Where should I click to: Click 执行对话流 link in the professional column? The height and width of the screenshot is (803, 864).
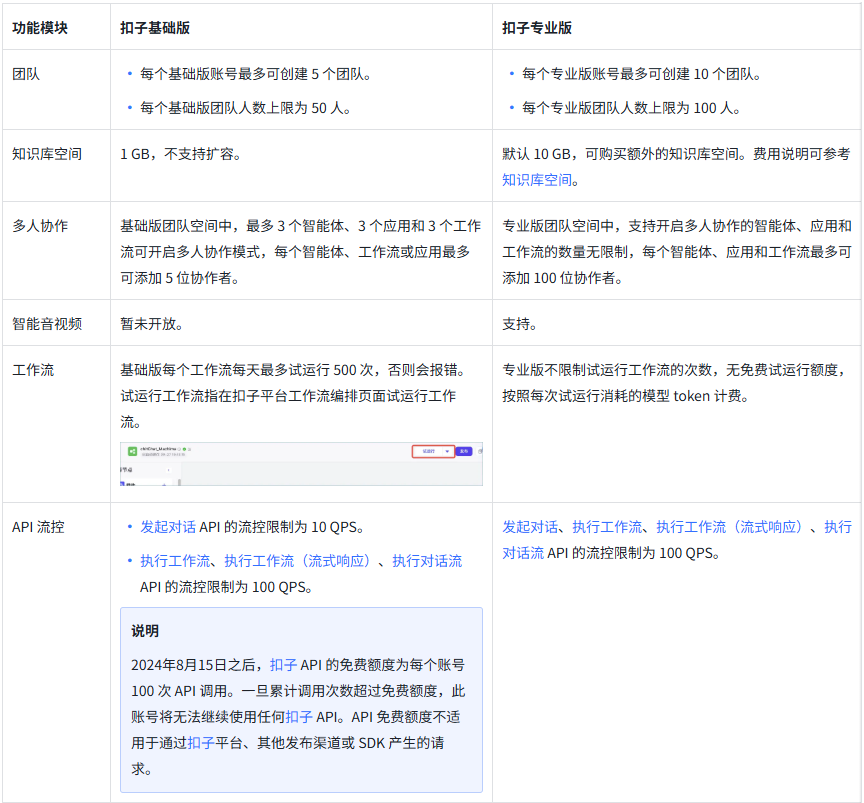pos(523,553)
